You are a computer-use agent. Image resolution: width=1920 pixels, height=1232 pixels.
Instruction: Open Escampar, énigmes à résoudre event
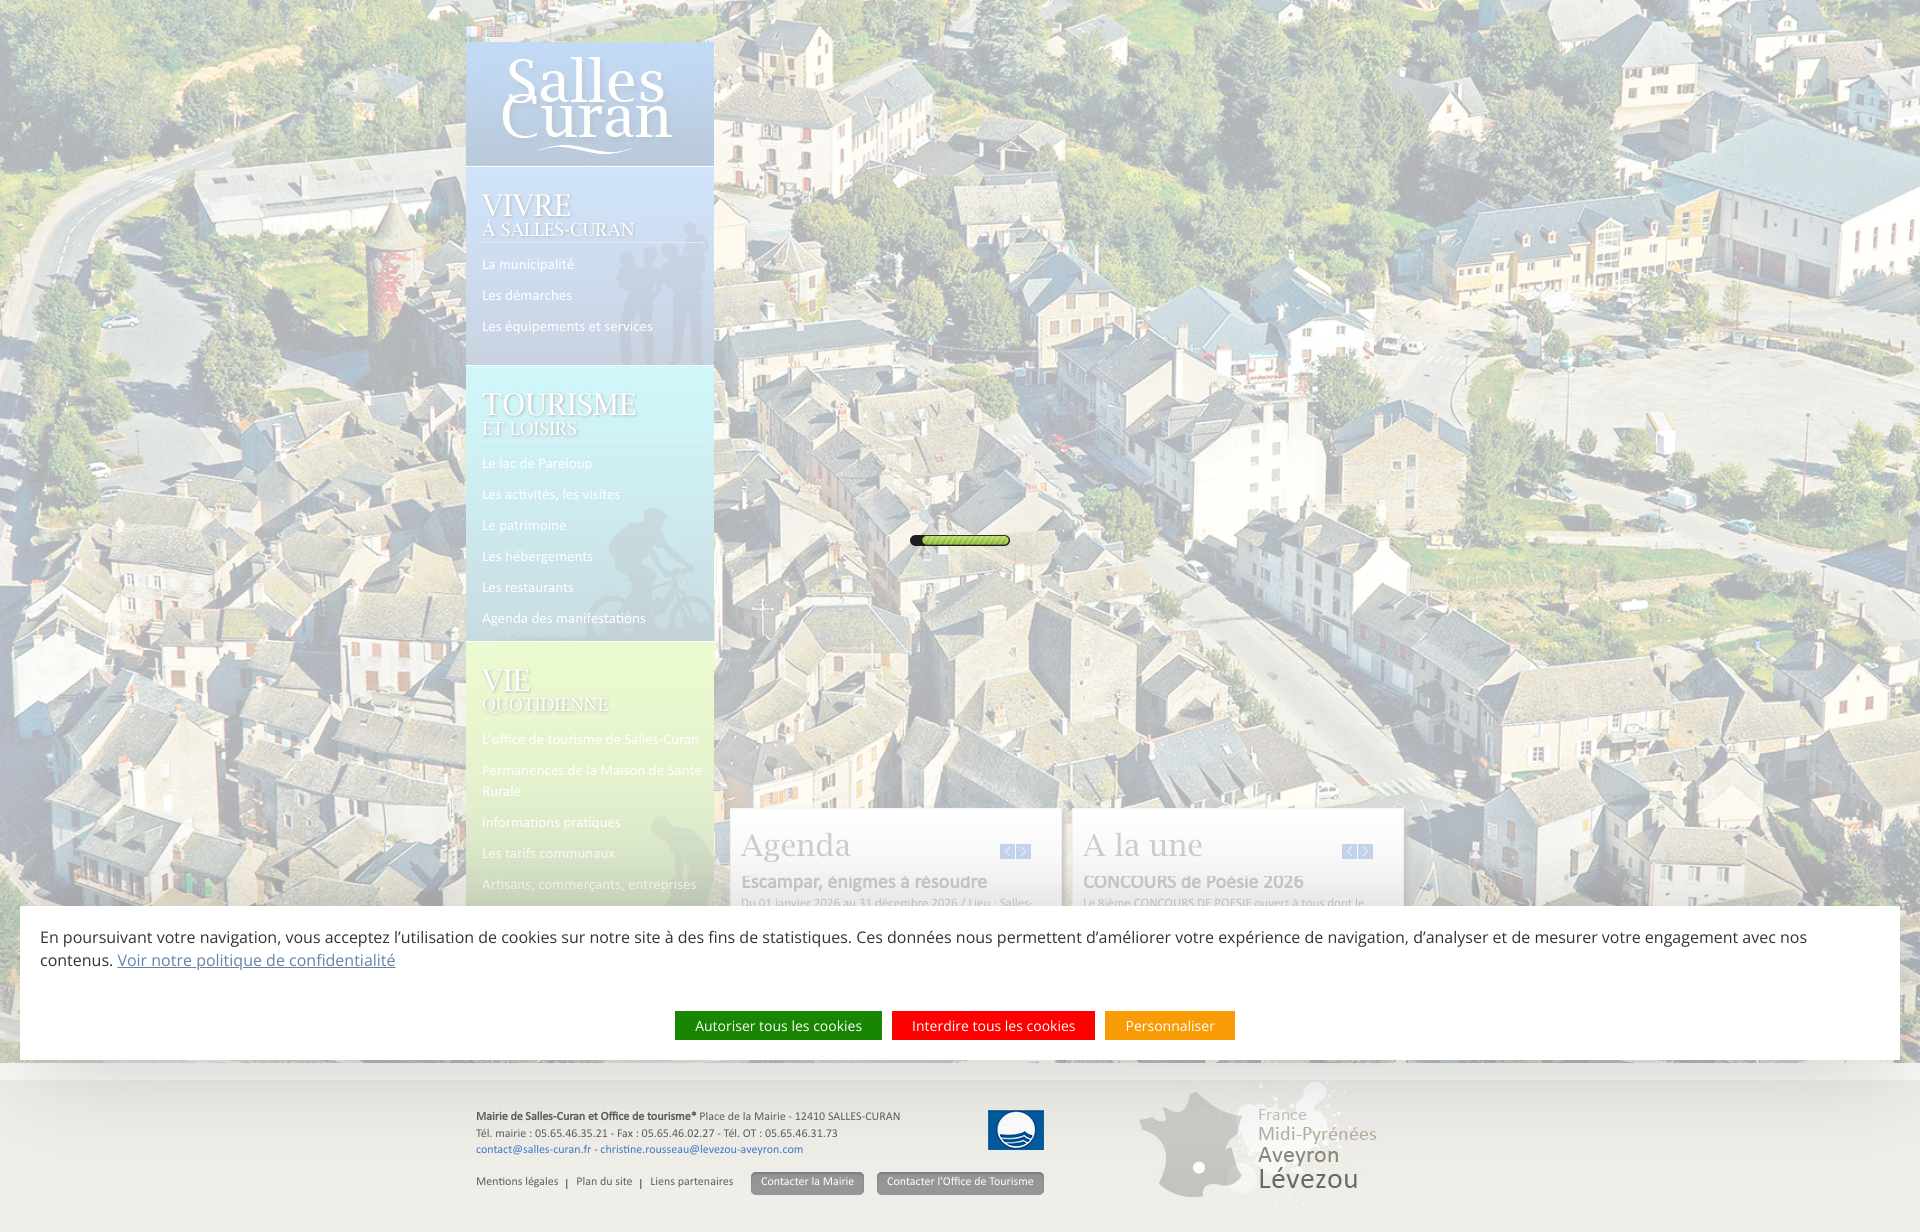tap(864, 882)
